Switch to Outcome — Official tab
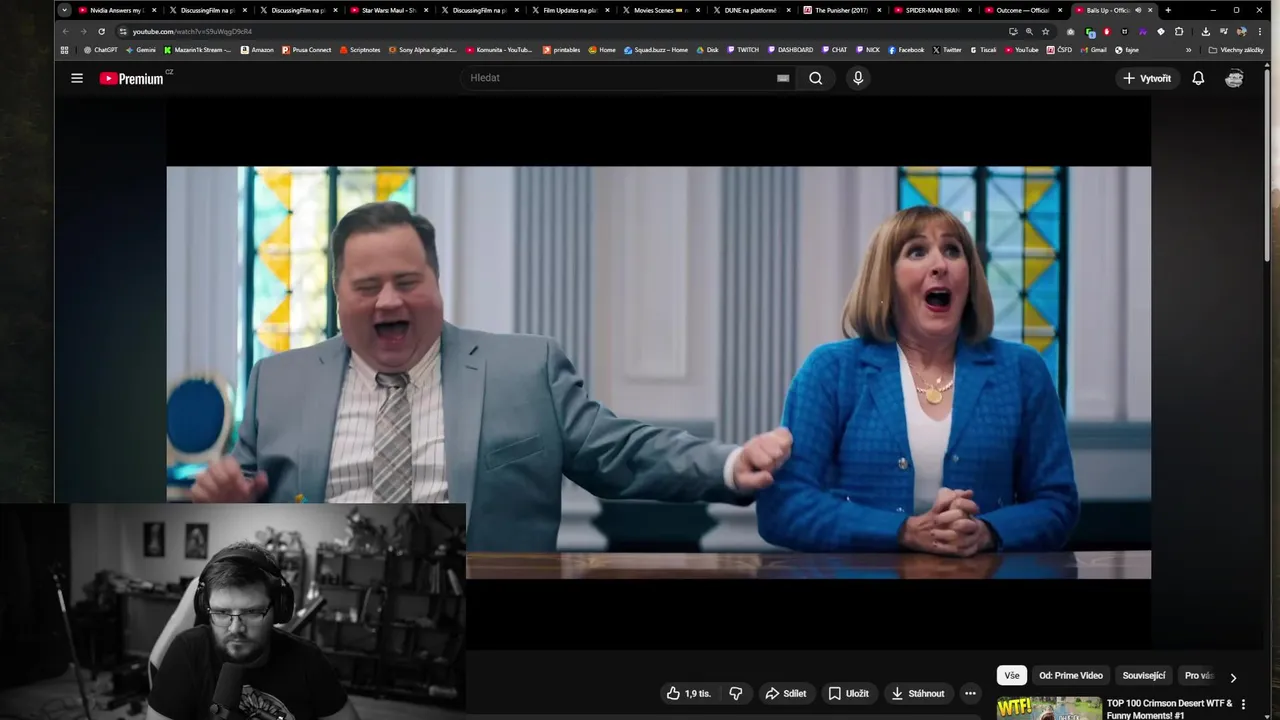Screen dimensions: 1280x720 click(x=1022, y=10)
